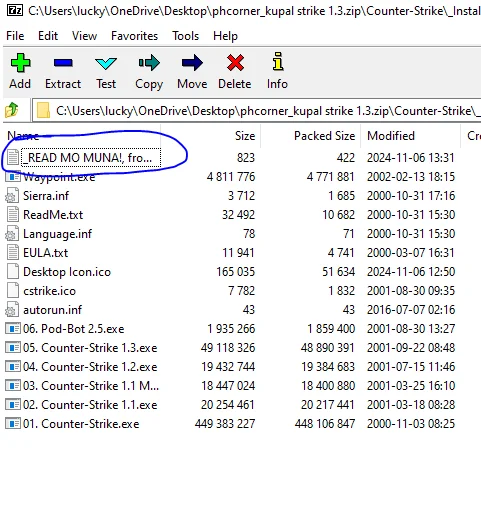The width and height of the screenshot is (481, 529).
Task: Click the Move arrow icon
Action: [192, 63]
